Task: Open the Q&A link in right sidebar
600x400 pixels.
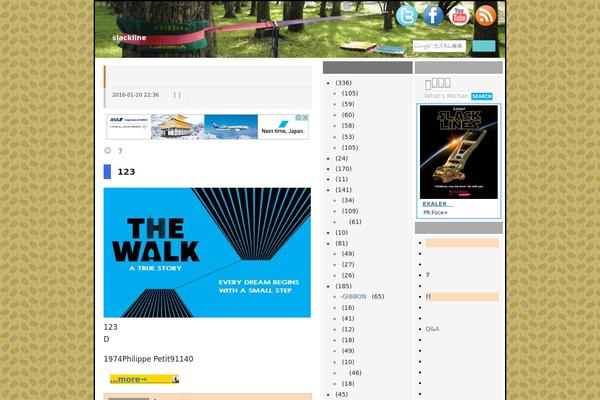Action: pyautogui.click(x=432, y=329)
